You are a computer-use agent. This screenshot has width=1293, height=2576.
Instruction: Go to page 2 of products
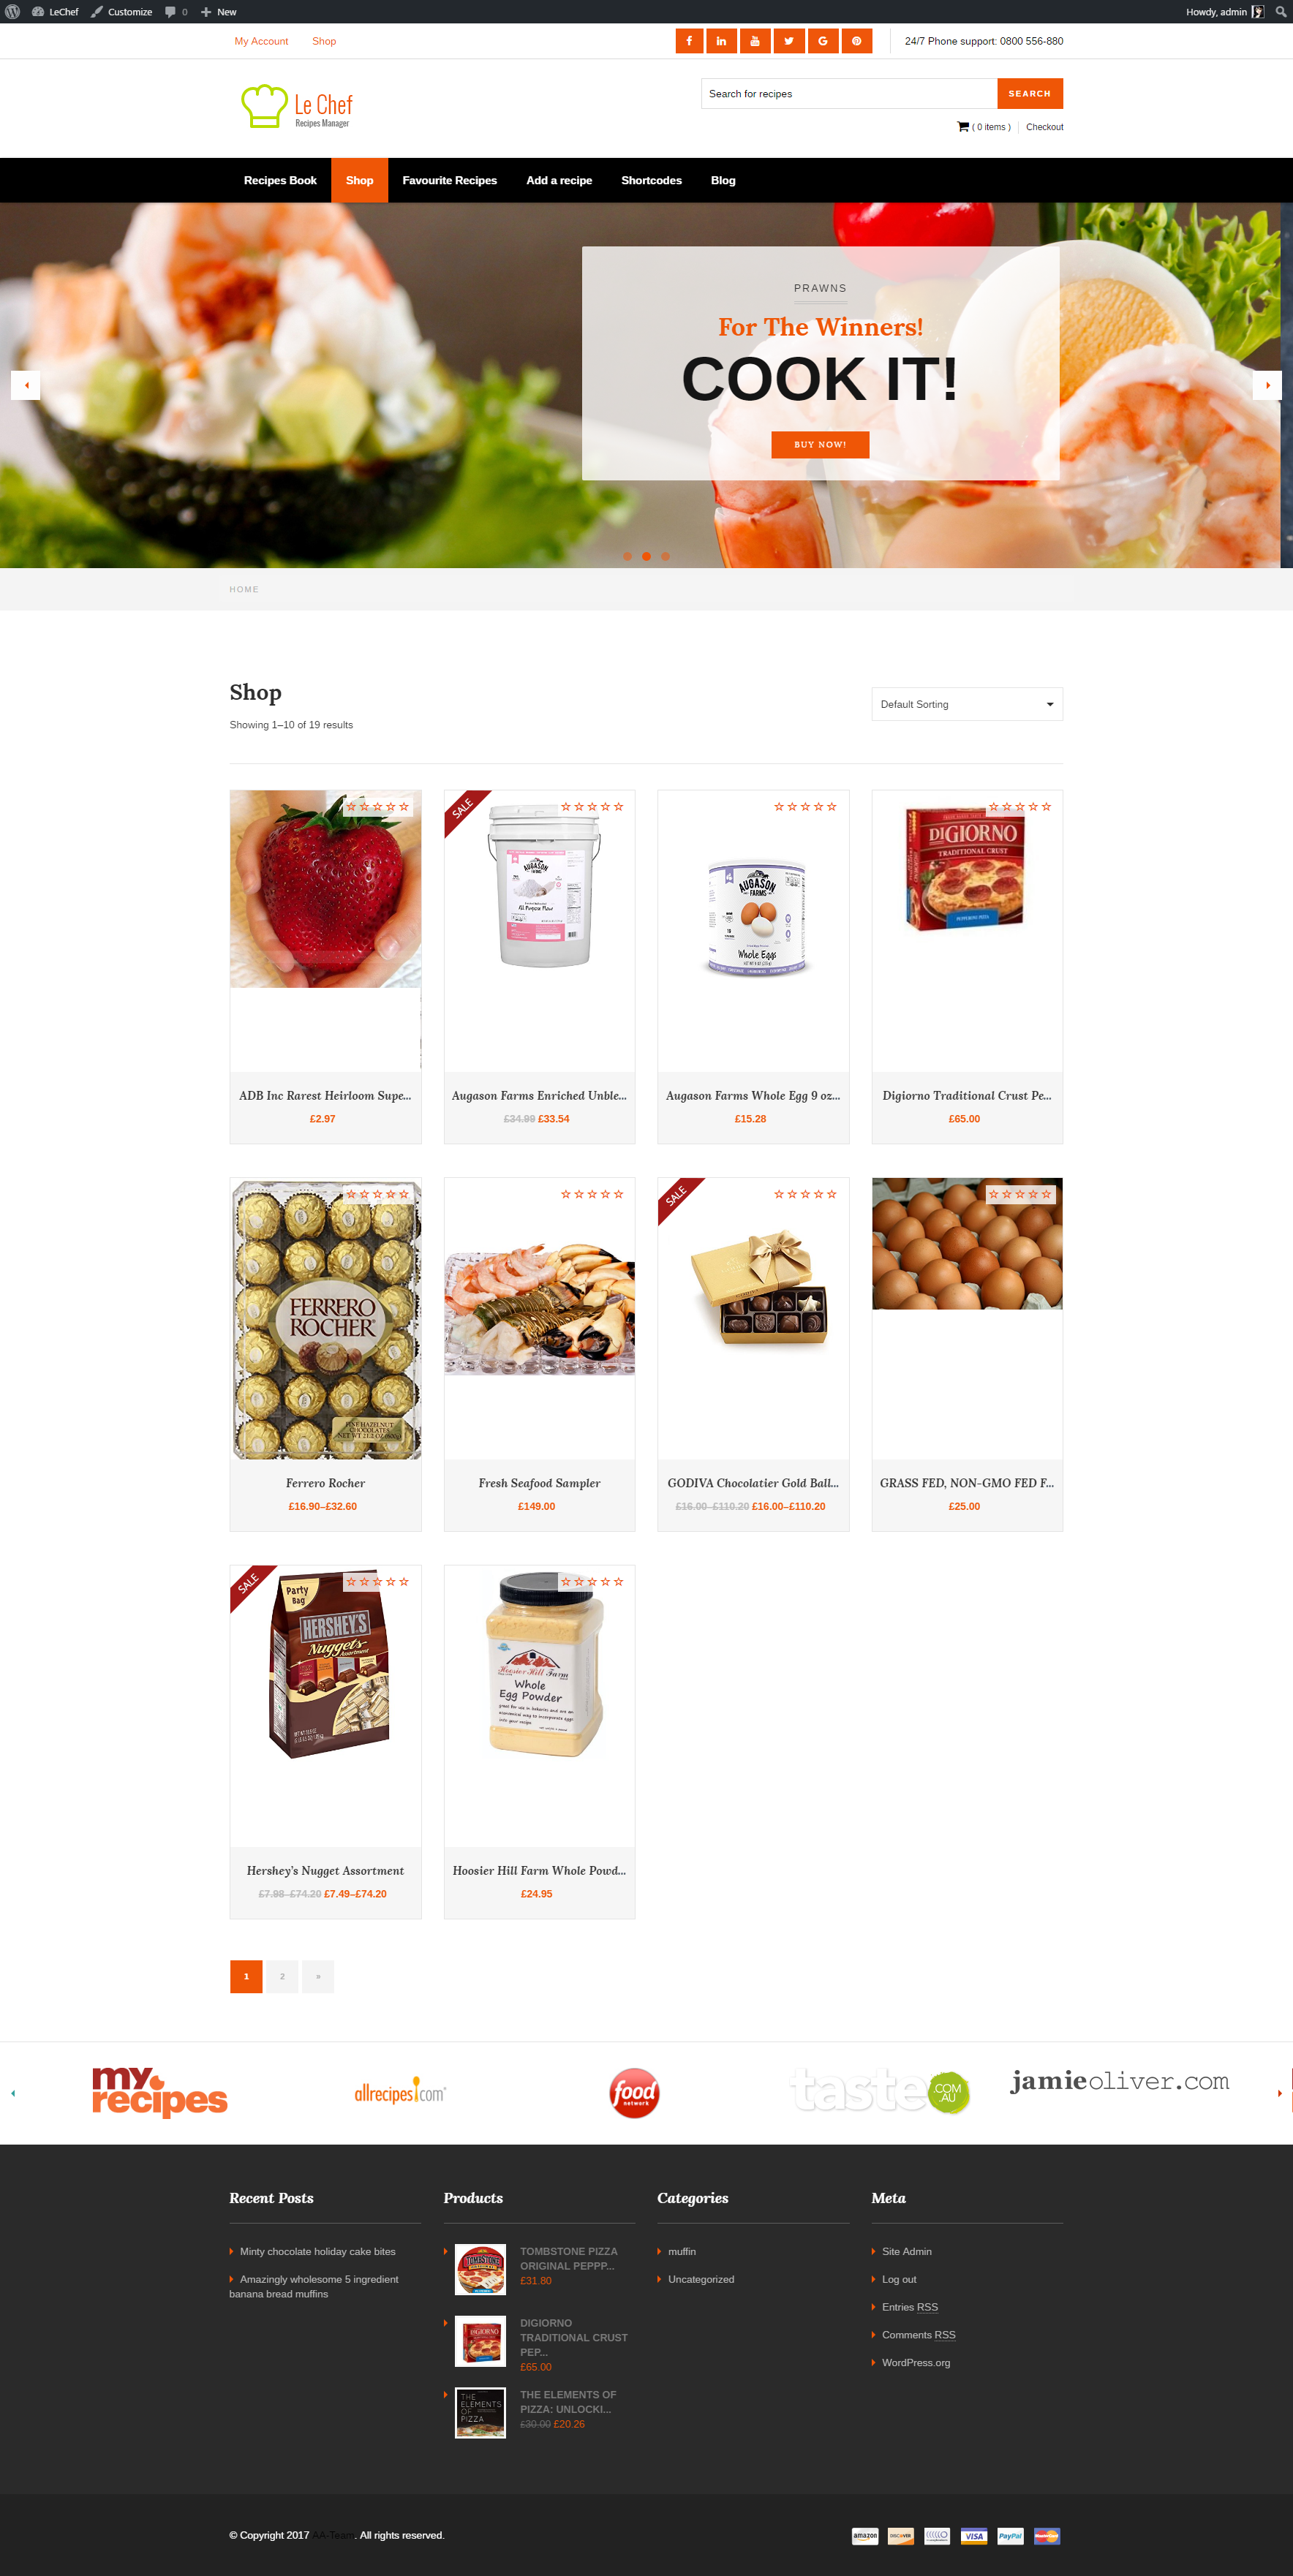tap(282, 1976)
